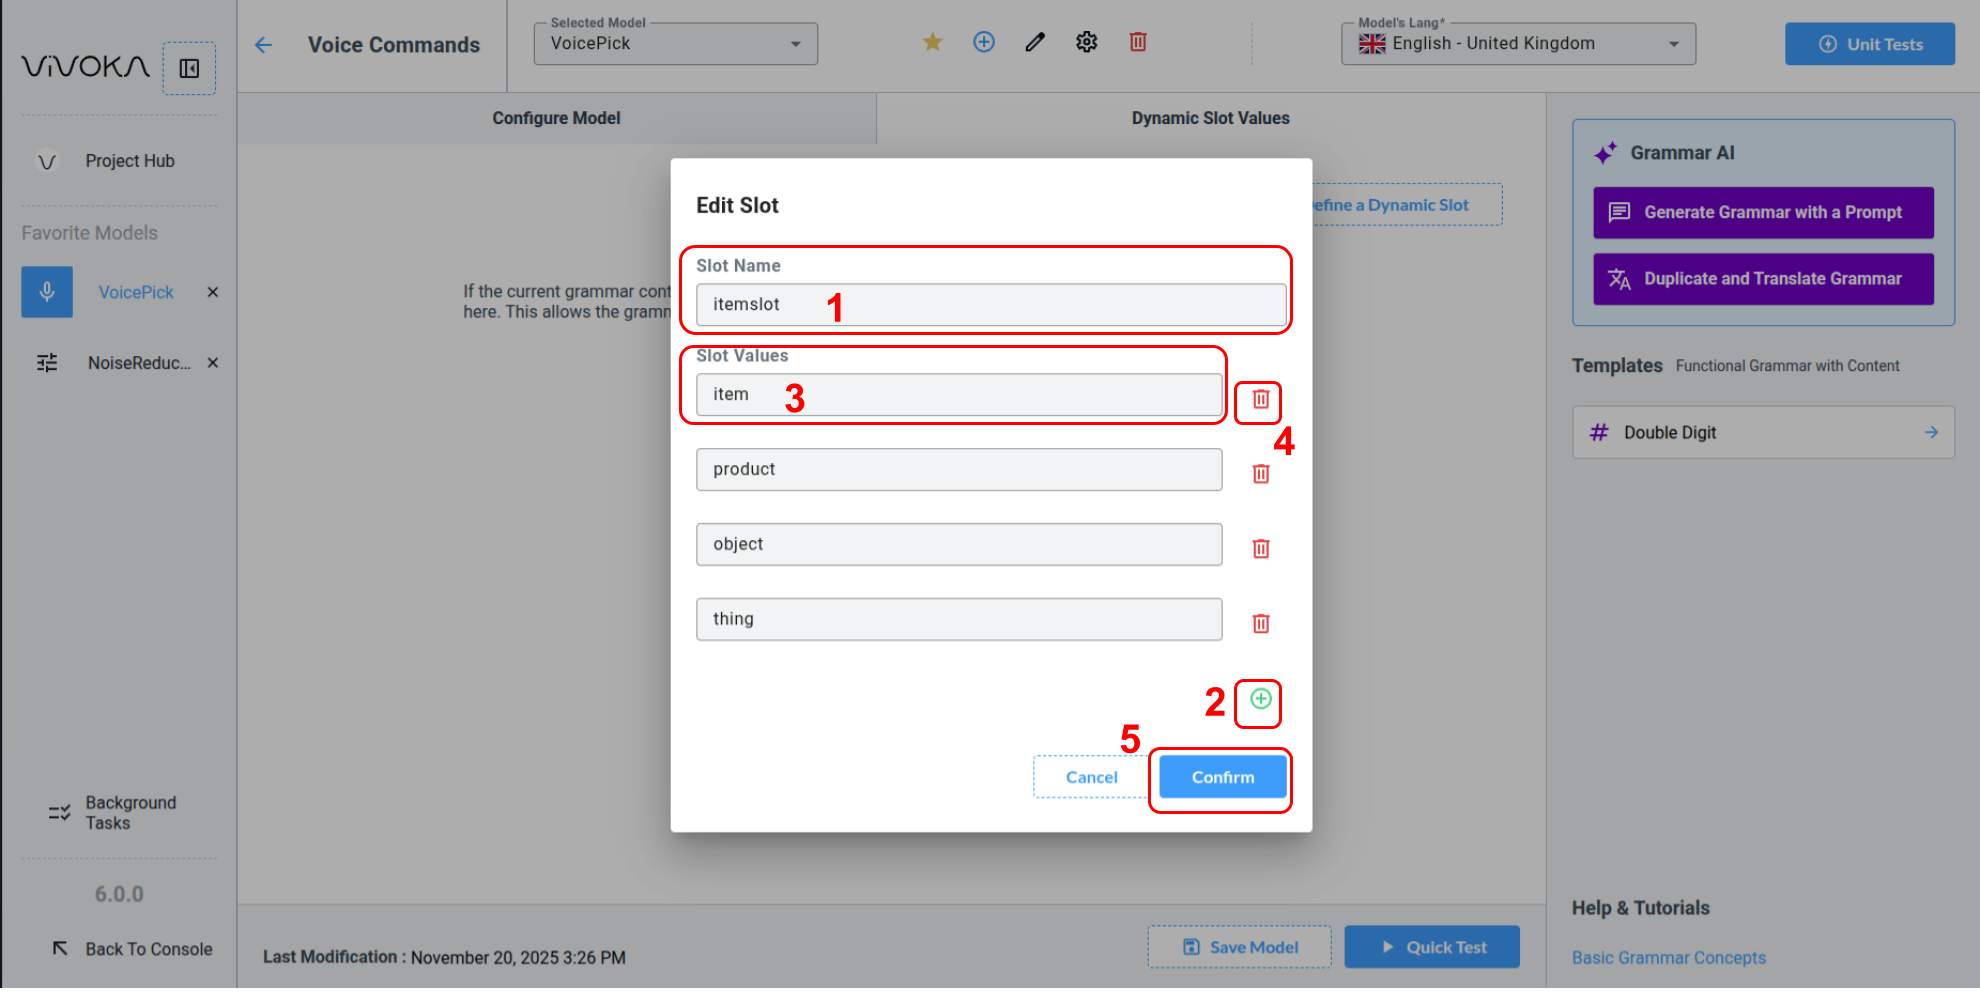Viewport: 1980px width, 992px height.
Task: Switch to the Configure Model tab
Action: click(556, 118)
